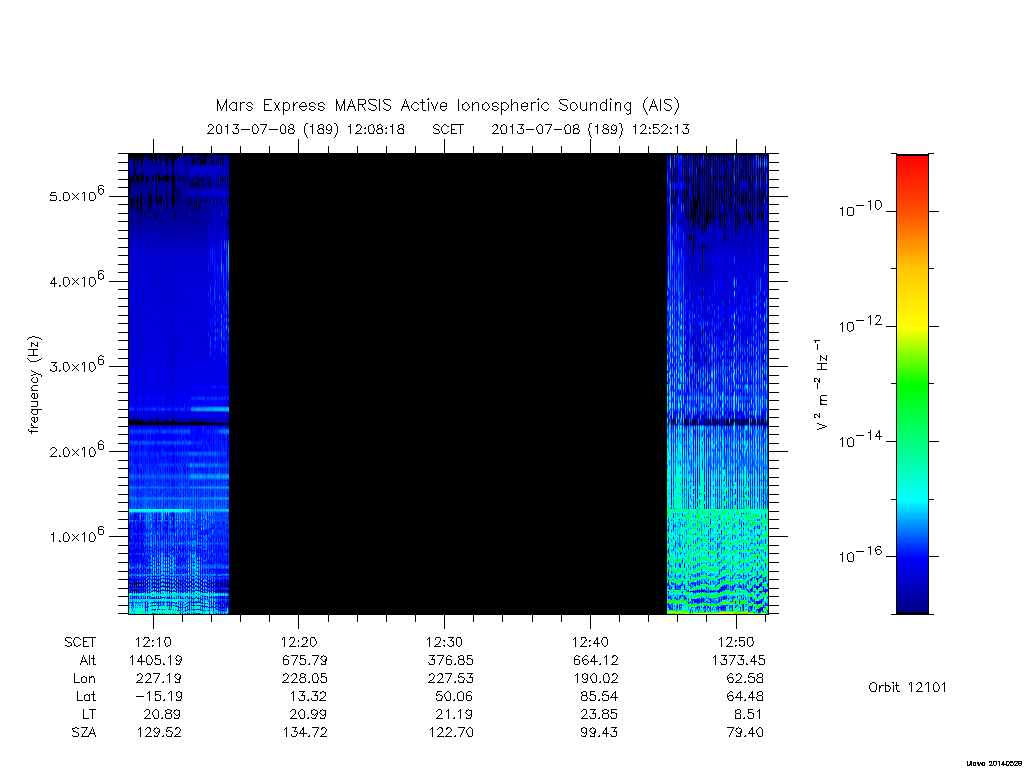The image size is (1024, 768).
Task: Click the red top of the color bar
Action: 912,169
